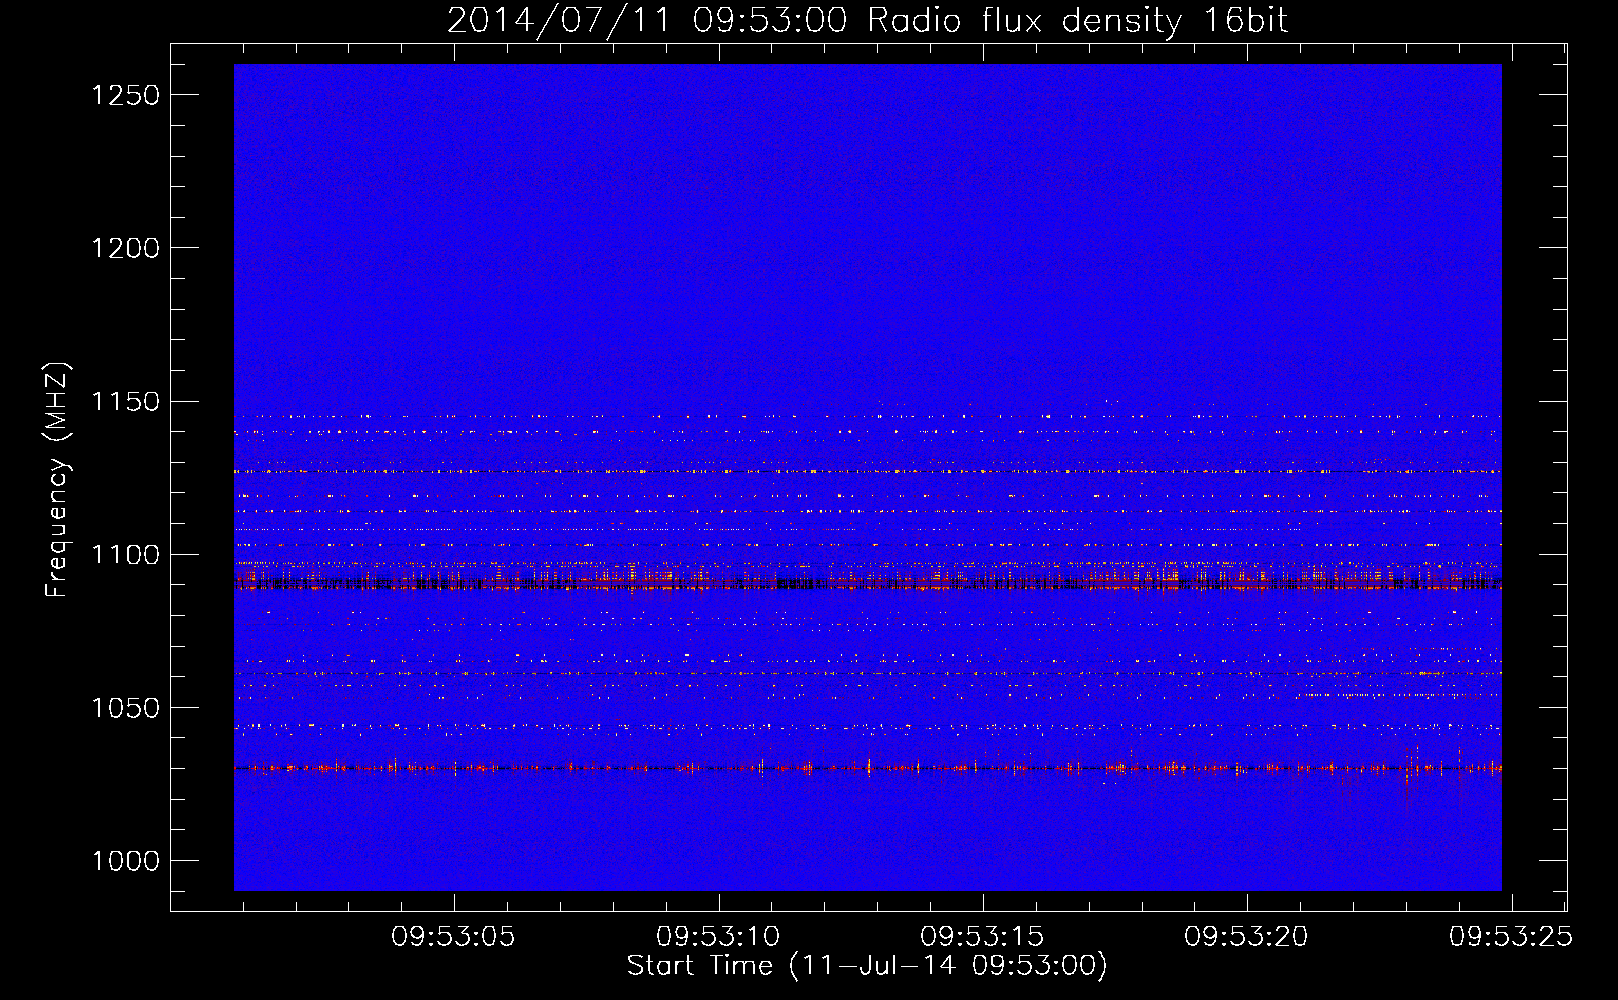1618x1000 pixels.
Task: Click the 09:53:15 time tick label
Action: (x=982, y=937)
